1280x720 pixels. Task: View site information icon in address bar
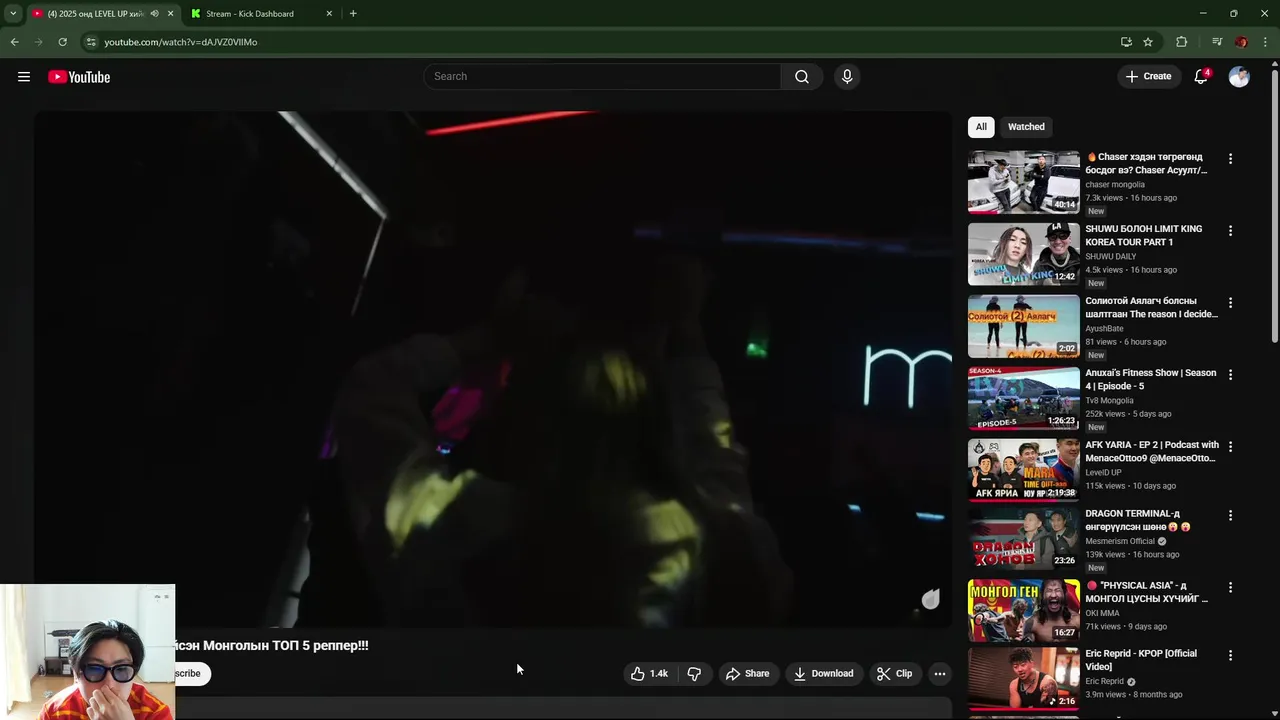[91, 42]
